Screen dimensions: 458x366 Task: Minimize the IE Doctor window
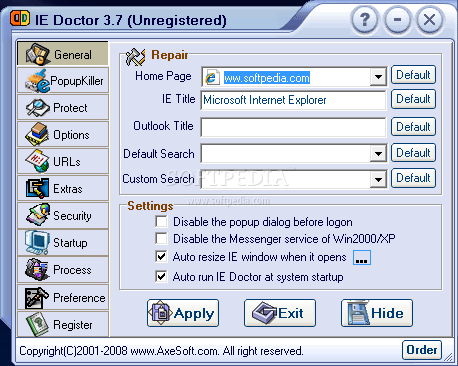(x=397, y=20)
